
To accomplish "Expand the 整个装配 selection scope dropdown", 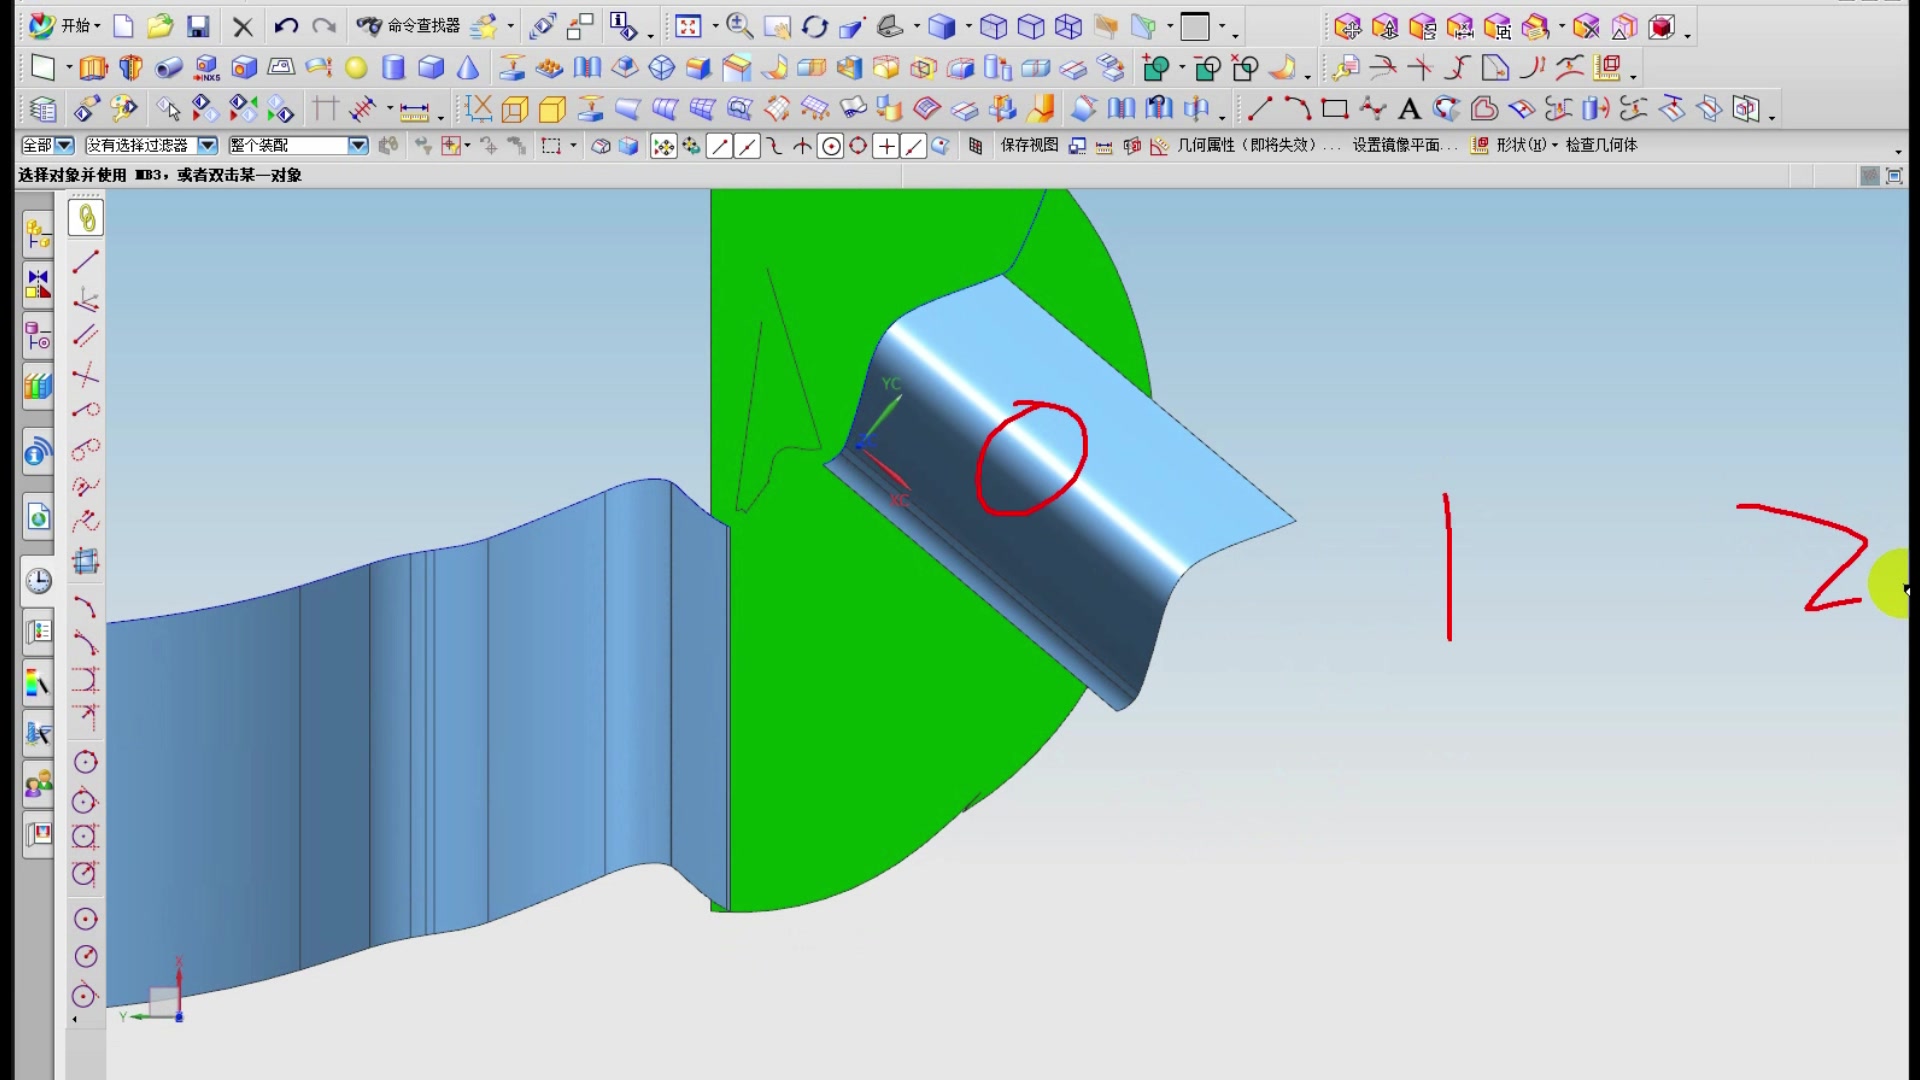I will (x=357, y=146).
